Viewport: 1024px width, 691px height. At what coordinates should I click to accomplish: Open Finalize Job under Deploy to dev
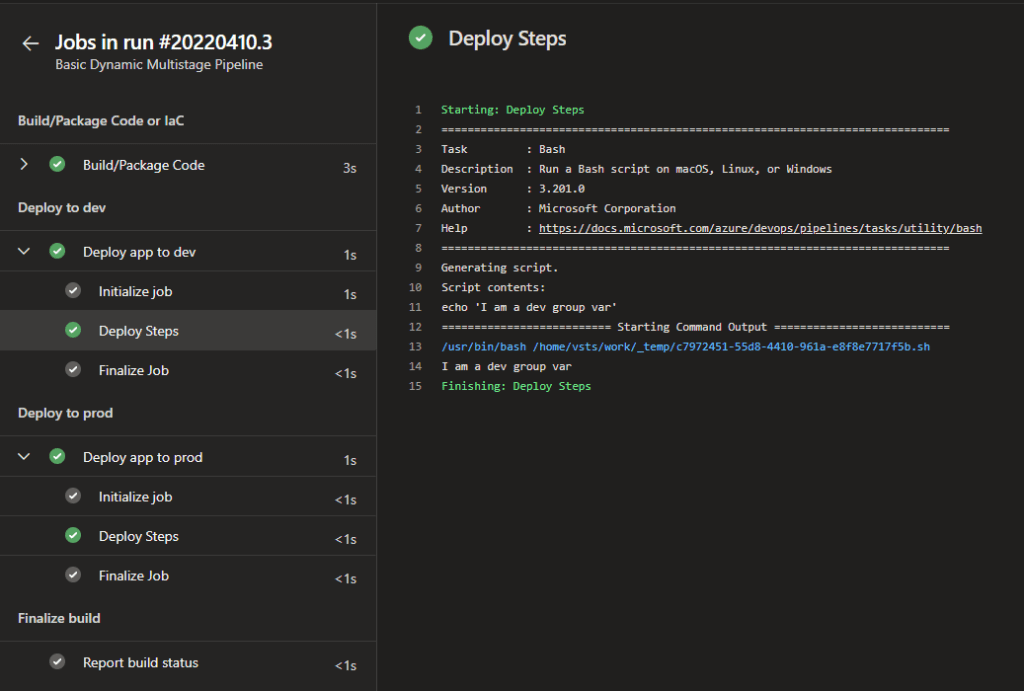pyautogui.click(x=133, y=370)
